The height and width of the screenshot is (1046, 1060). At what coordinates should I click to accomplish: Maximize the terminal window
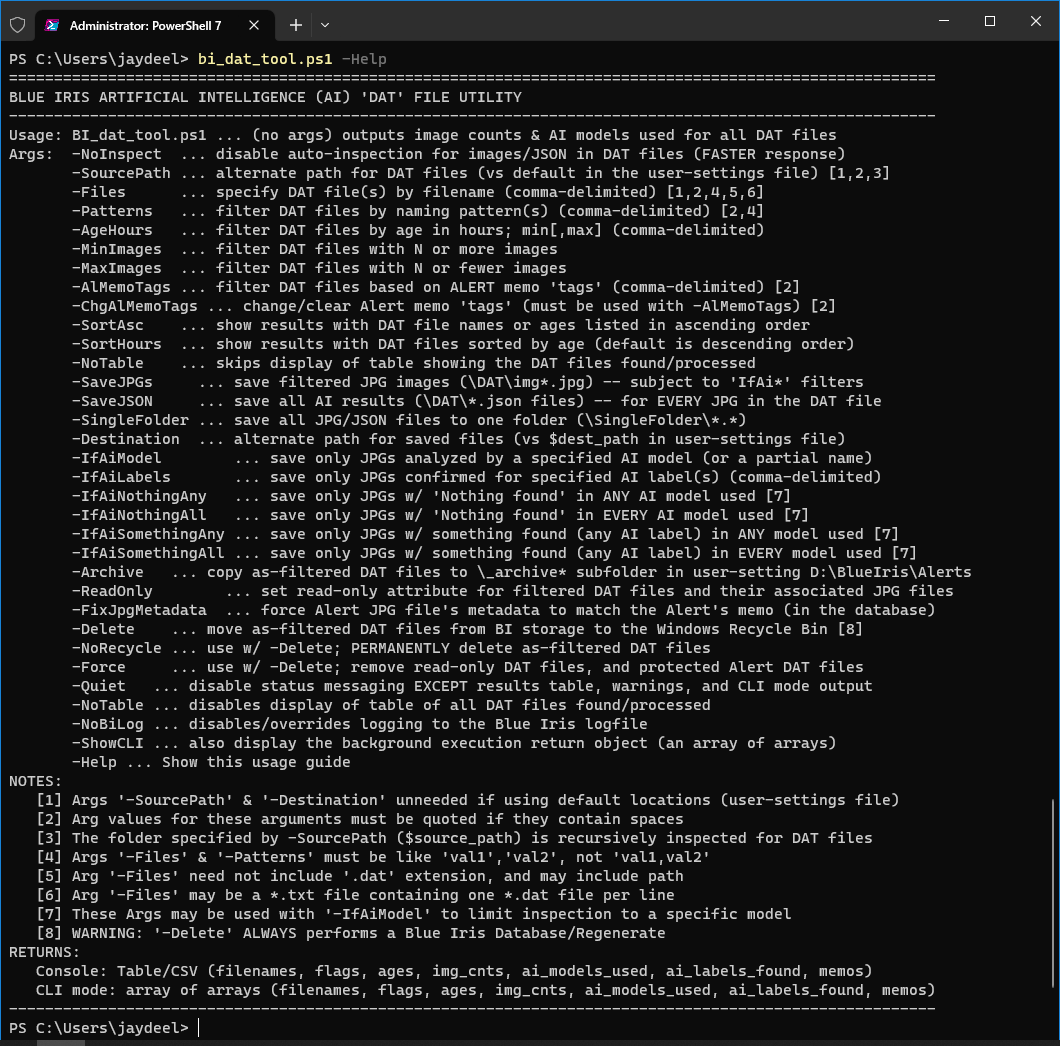(x=990, y=21)
